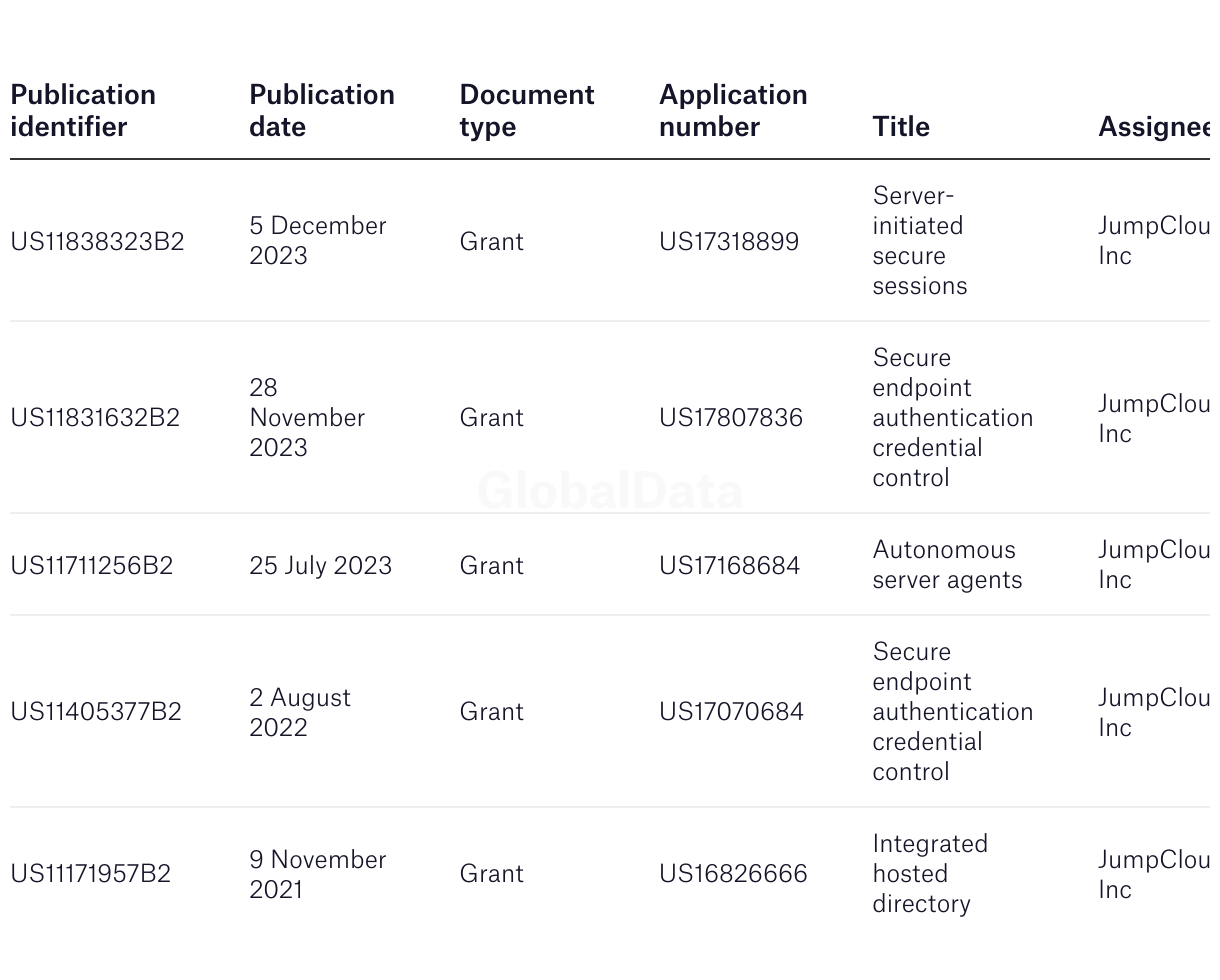
Task: Select application number US17807836
Action: point(731,418)
